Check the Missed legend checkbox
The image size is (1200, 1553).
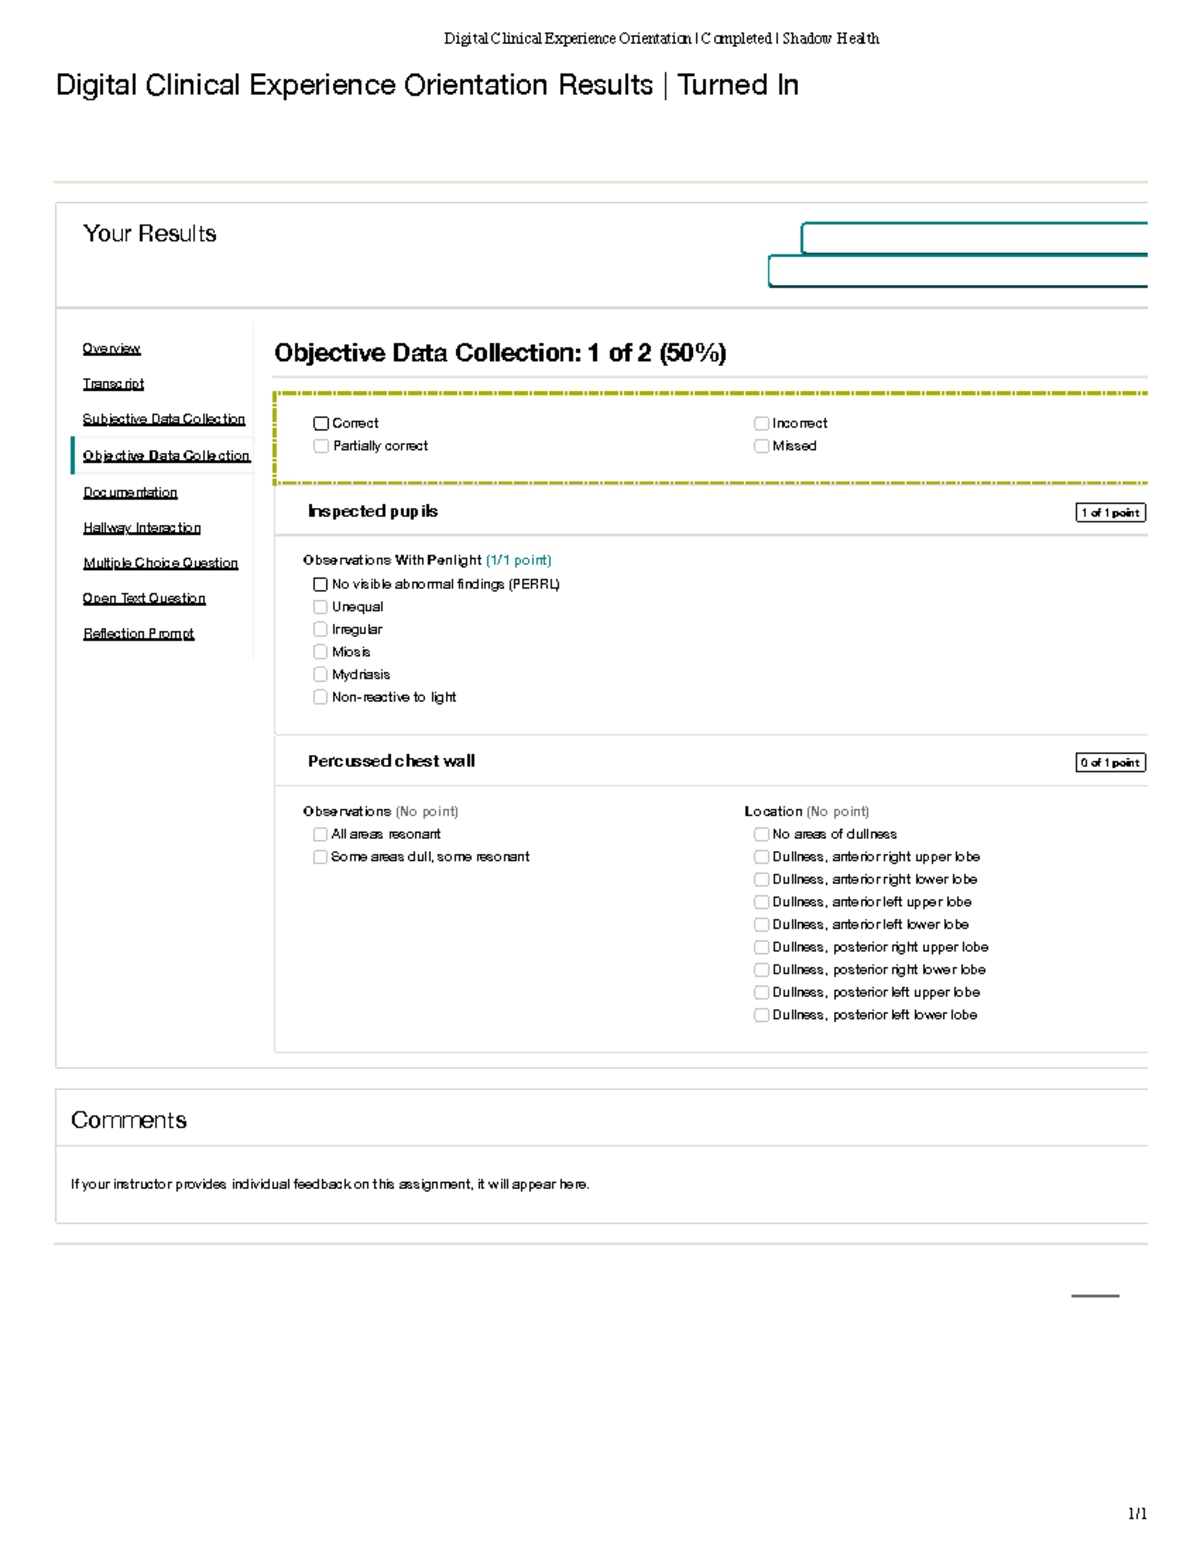761,446
